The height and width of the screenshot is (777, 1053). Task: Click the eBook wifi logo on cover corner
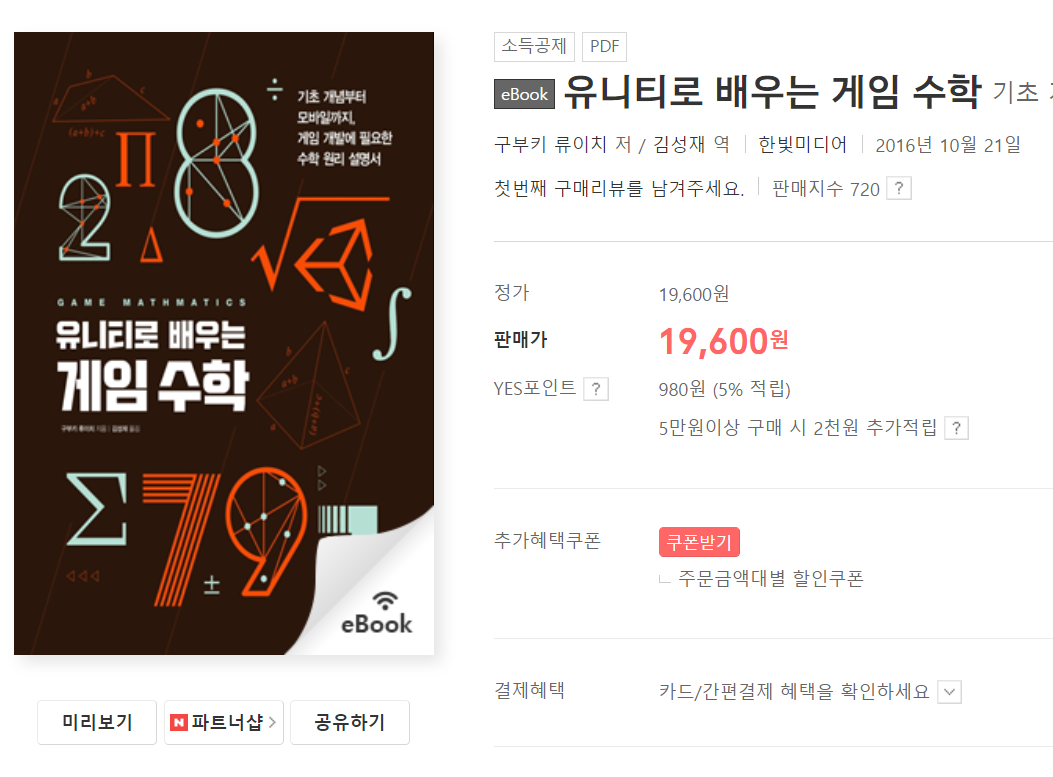(x=377, y=613)
